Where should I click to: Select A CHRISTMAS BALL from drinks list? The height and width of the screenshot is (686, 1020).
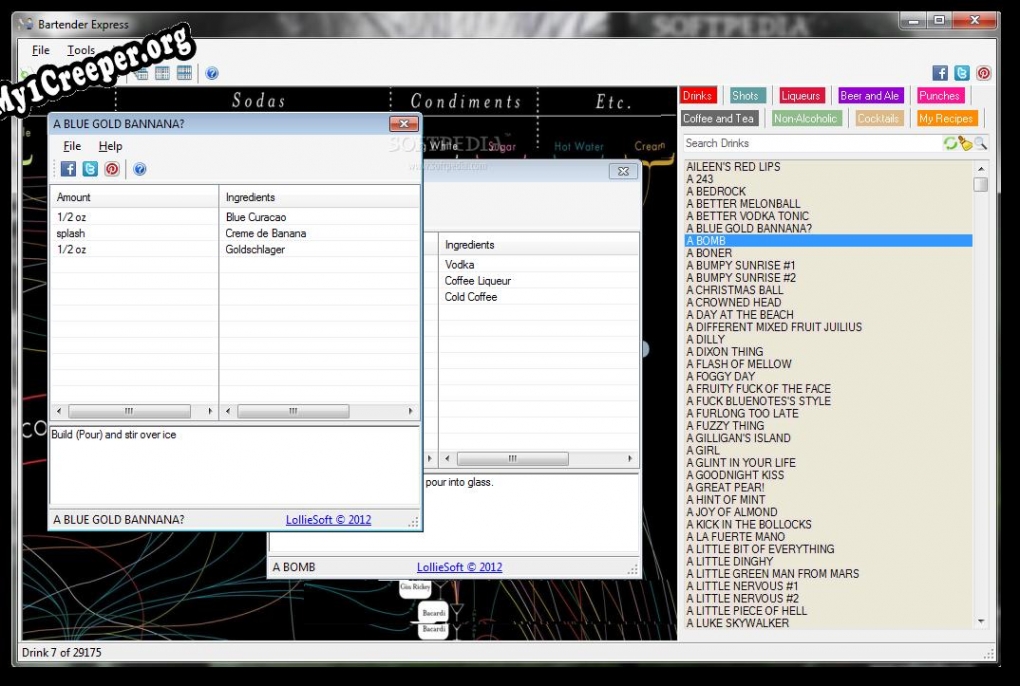point(735,290)
